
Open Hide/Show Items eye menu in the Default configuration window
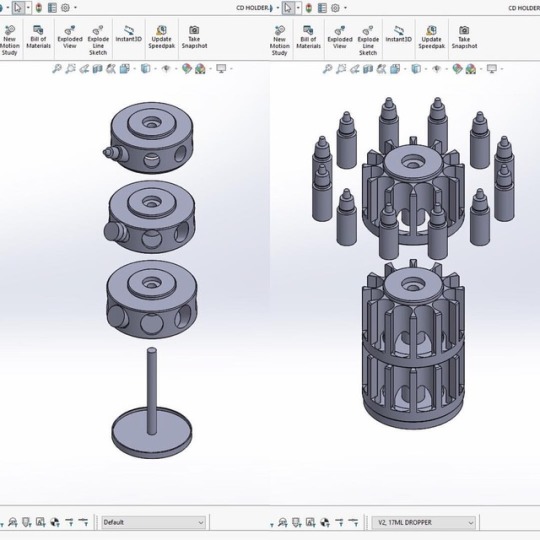(x=166, y=69)
